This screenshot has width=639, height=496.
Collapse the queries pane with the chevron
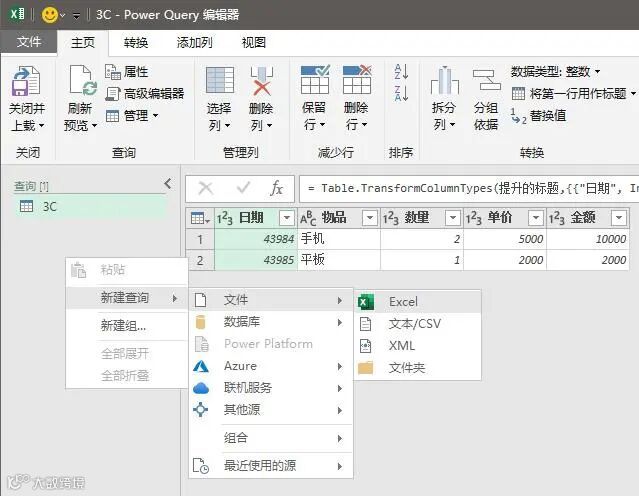[167, 184]
